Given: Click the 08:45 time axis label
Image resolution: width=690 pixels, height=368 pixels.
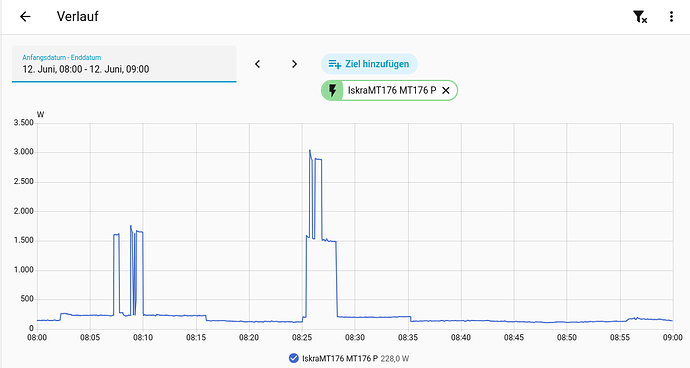Looking at the screenshot, I should pyautogui.click(x=514, y=338).
